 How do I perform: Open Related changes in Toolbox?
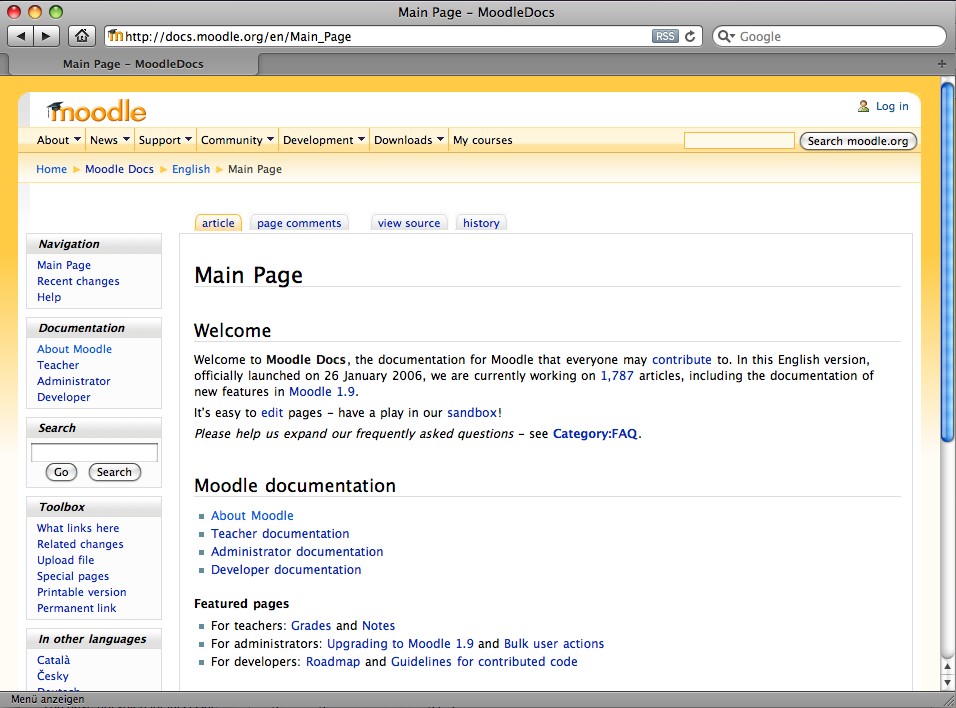[80, 543]
